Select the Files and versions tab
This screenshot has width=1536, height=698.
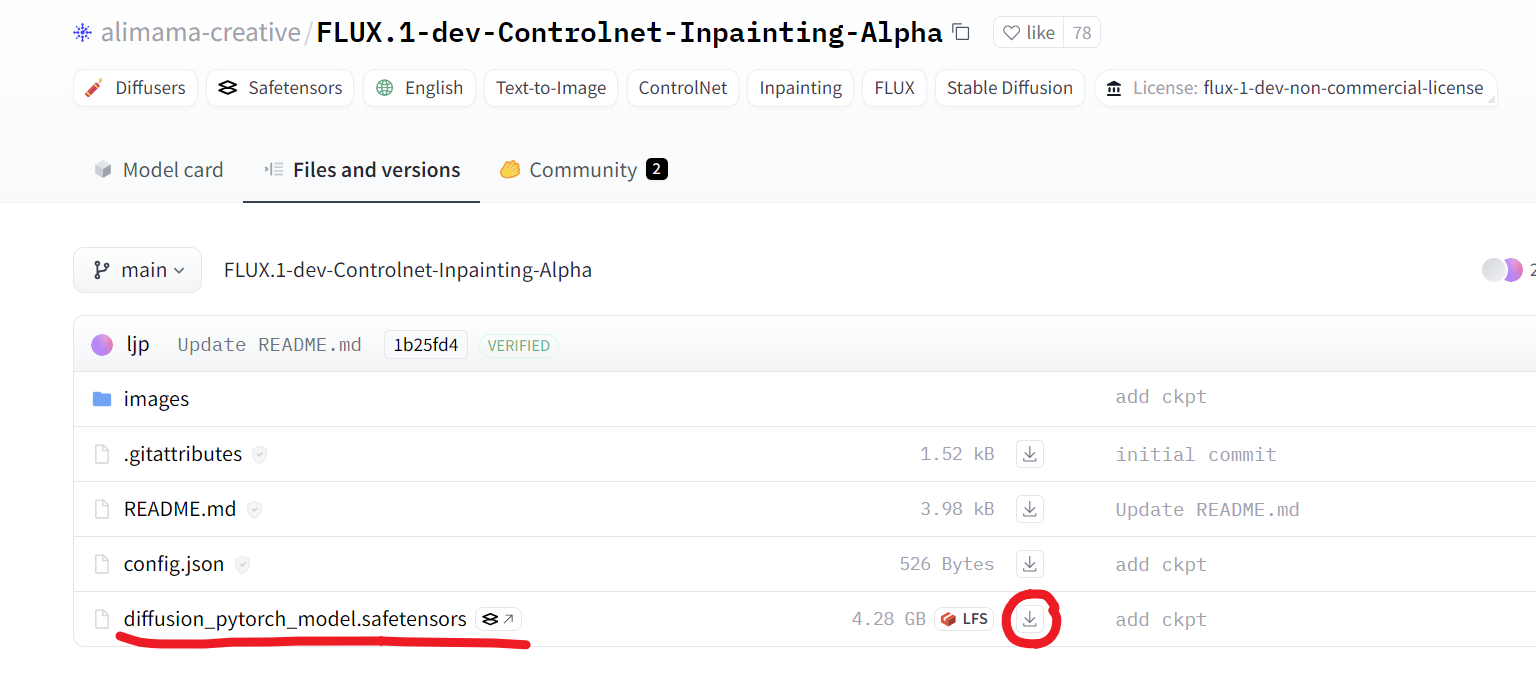[362, 170]
